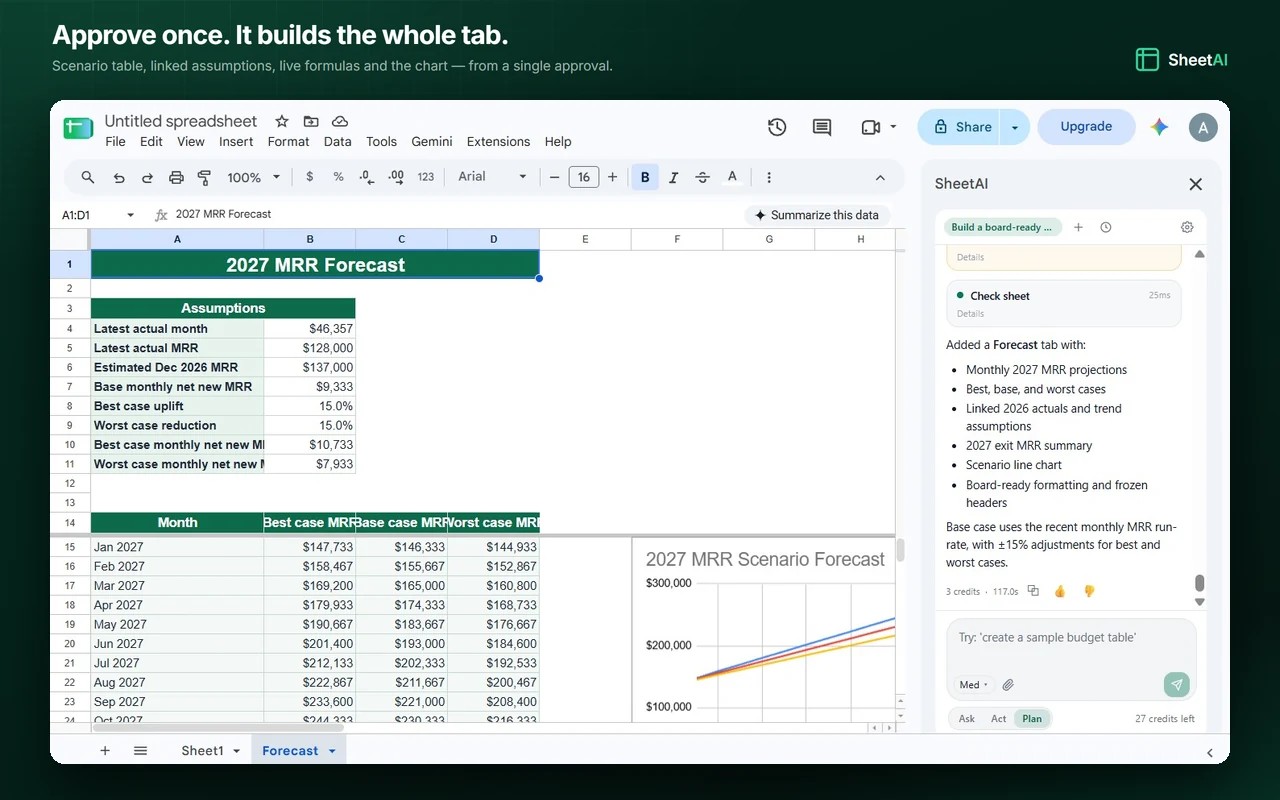The width and height of the screenshot is (1280, 800).
Task: Undo the last action
Action: (119, 177)
